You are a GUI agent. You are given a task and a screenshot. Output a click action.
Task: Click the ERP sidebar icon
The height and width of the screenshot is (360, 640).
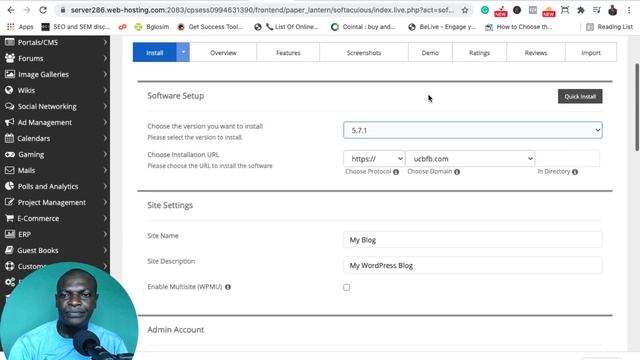(x=9, y=234)
